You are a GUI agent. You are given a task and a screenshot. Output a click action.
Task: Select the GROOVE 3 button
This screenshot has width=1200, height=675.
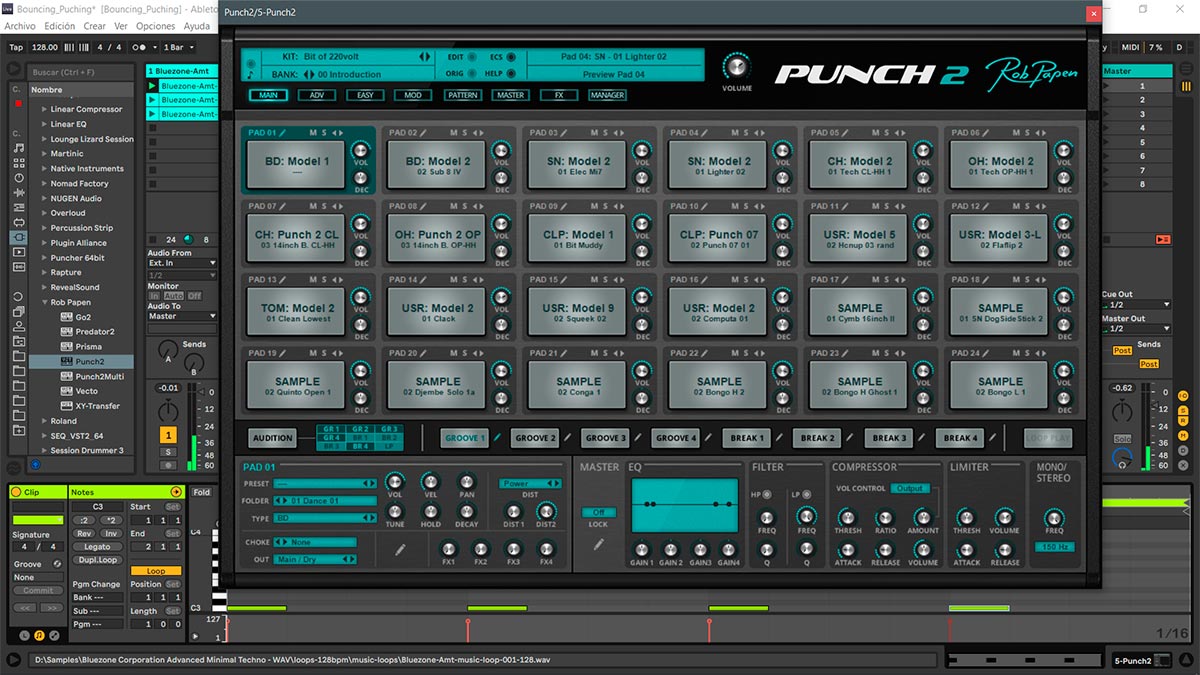[605, 438]
